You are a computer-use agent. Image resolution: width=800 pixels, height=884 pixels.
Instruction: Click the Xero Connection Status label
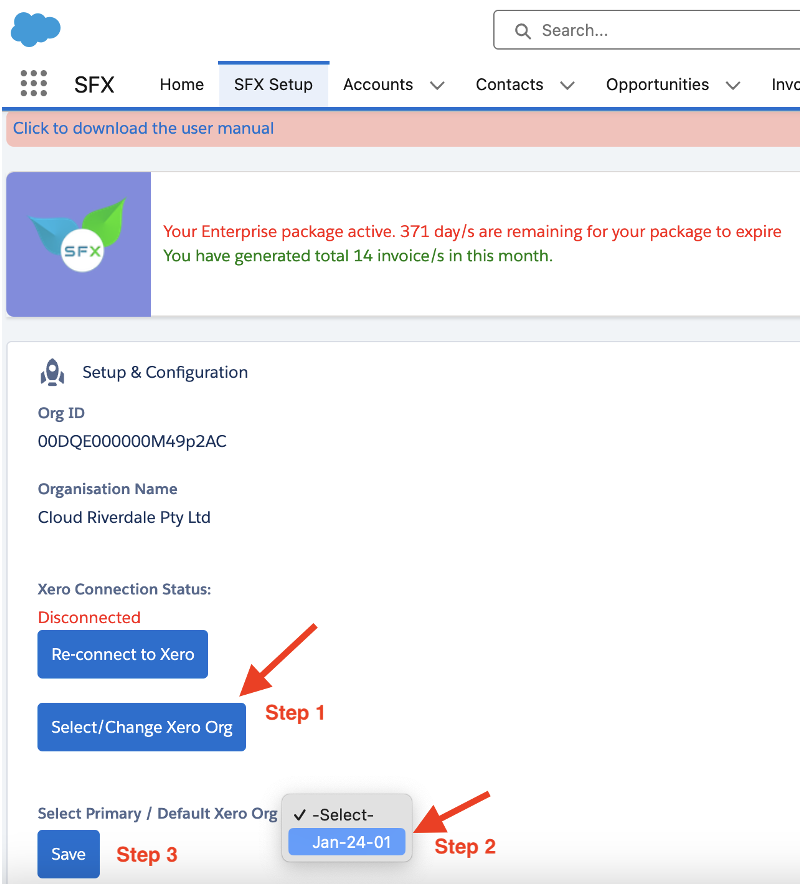tap(124, 589)
